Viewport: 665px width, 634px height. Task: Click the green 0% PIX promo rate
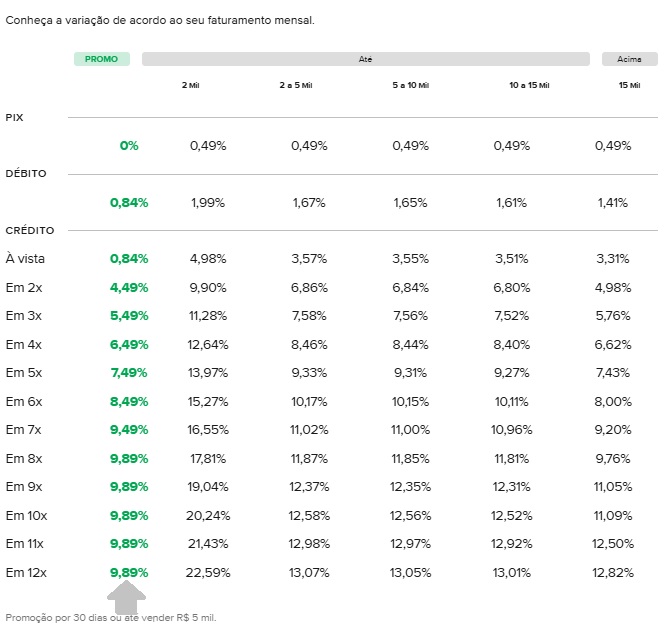tap(129, 146)
